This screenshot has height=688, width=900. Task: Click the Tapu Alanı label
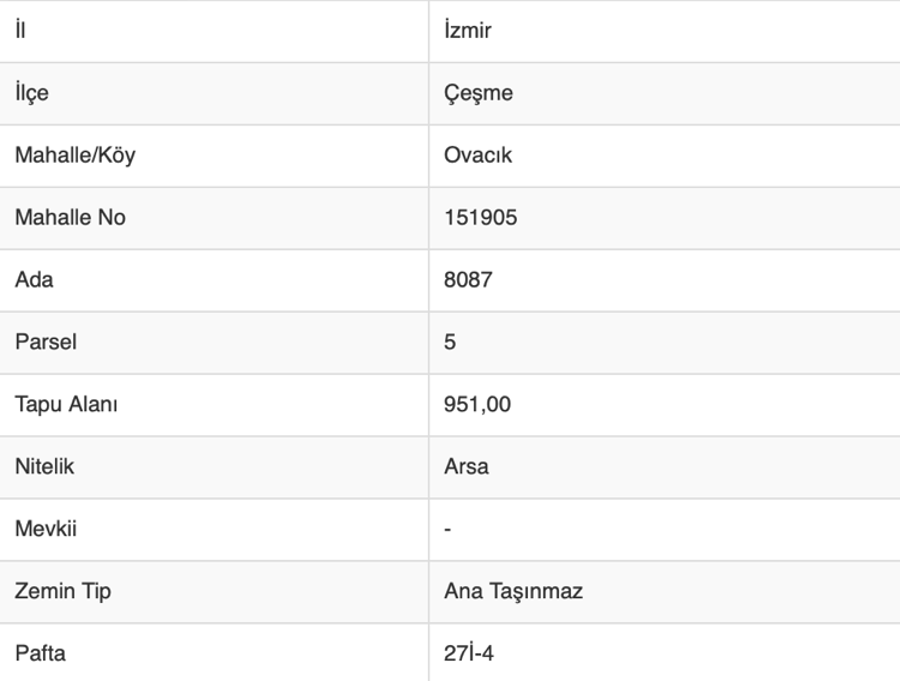click(x=66, y=404)
